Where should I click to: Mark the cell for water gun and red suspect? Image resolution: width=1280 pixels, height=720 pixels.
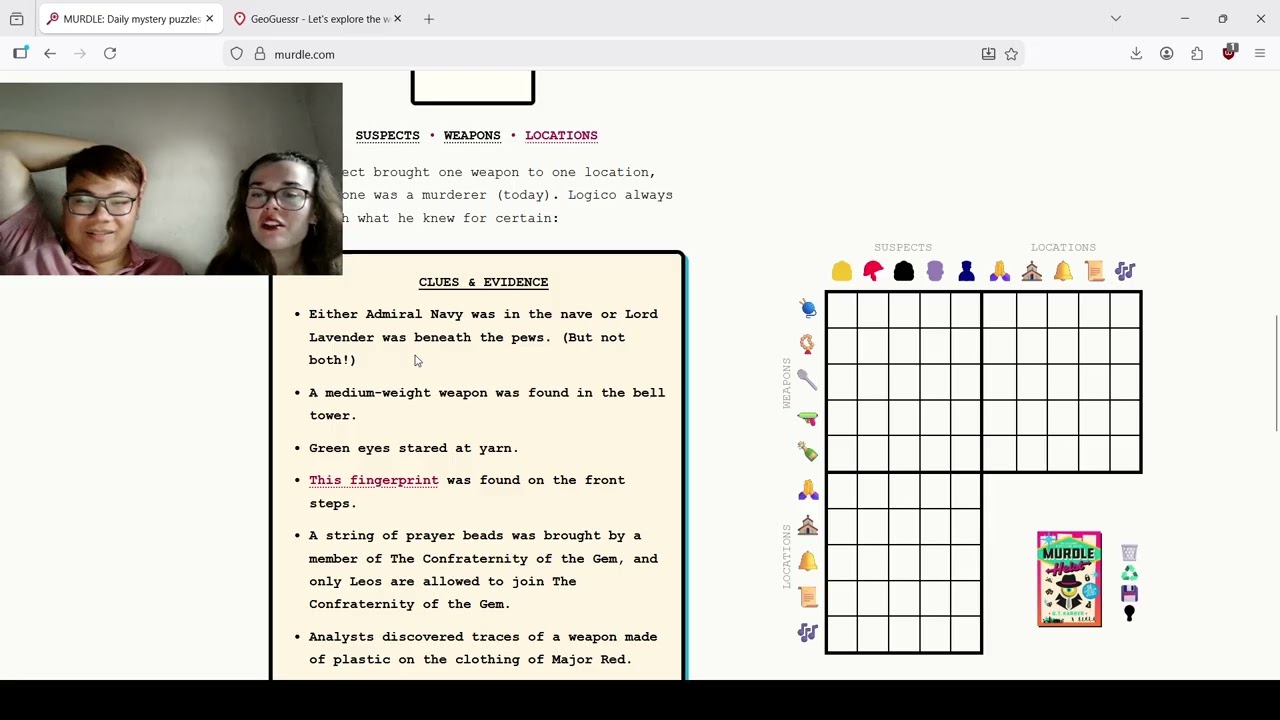873,418
